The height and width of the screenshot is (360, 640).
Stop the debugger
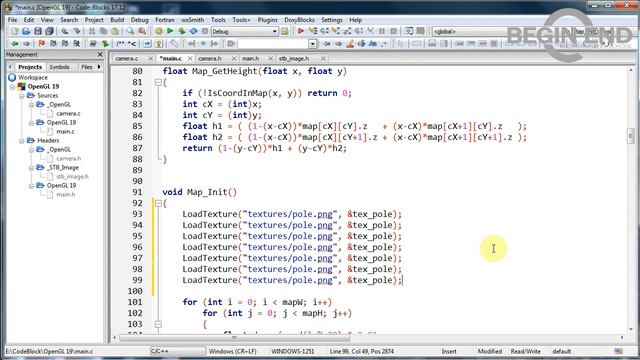393,31
